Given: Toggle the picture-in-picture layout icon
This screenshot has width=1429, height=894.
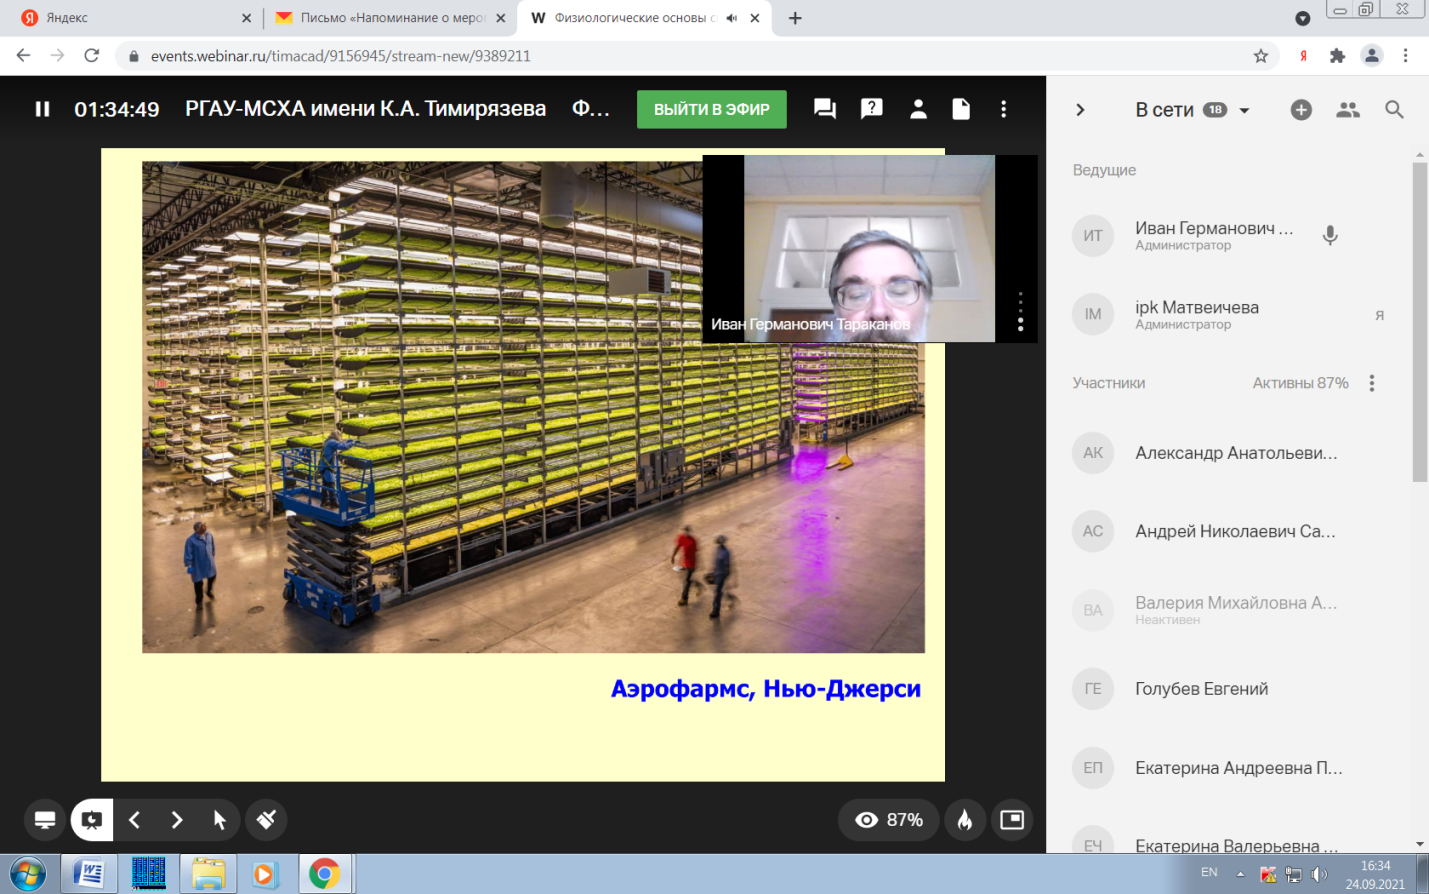Looking at the screenshot, I should (1012, 820).
